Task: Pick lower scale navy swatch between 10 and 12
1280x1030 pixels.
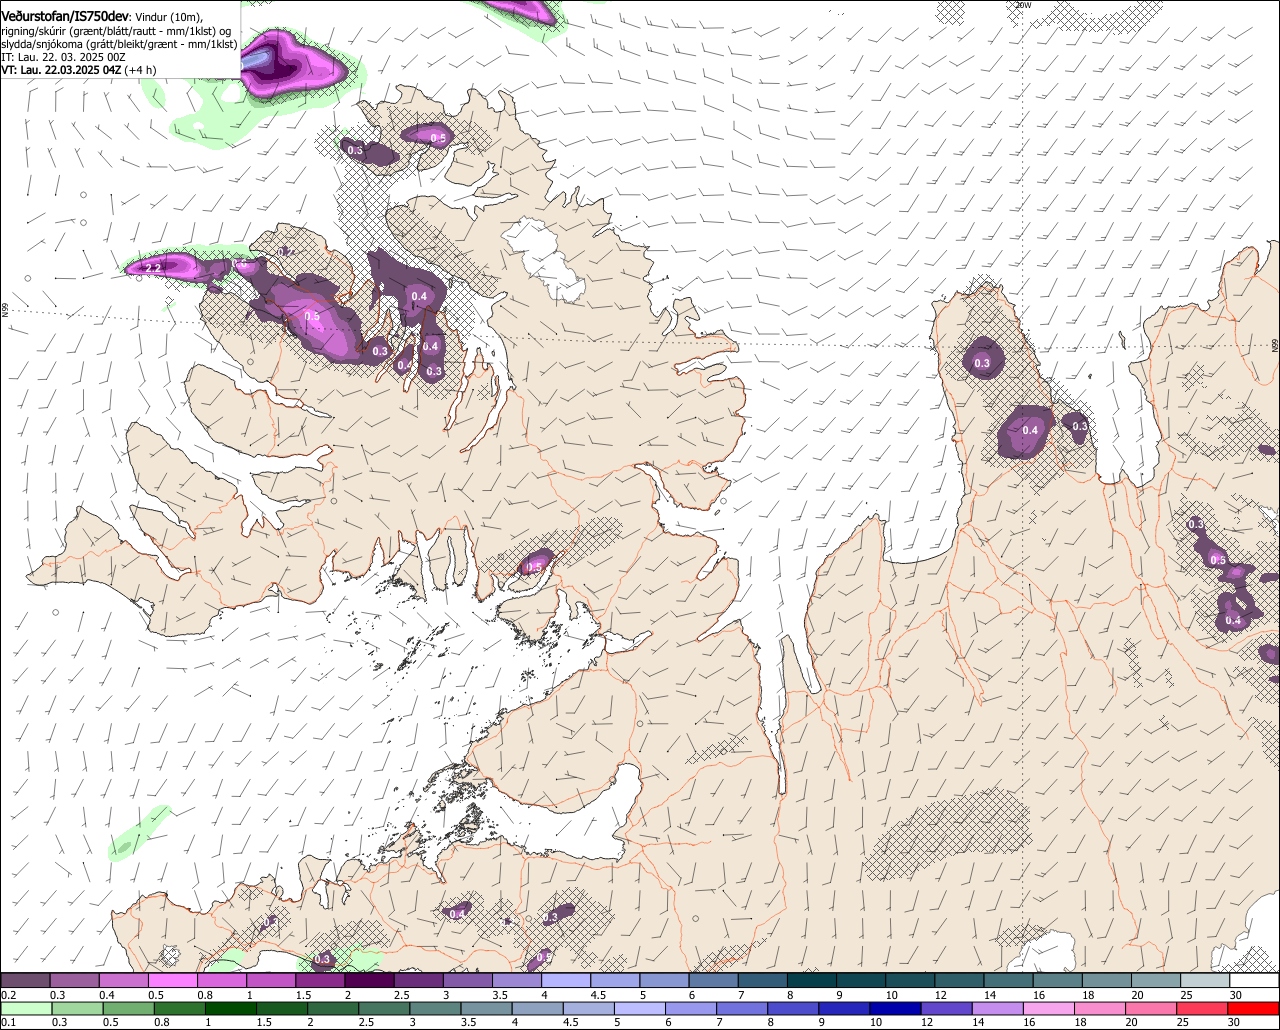Action: click(896, 1008)
